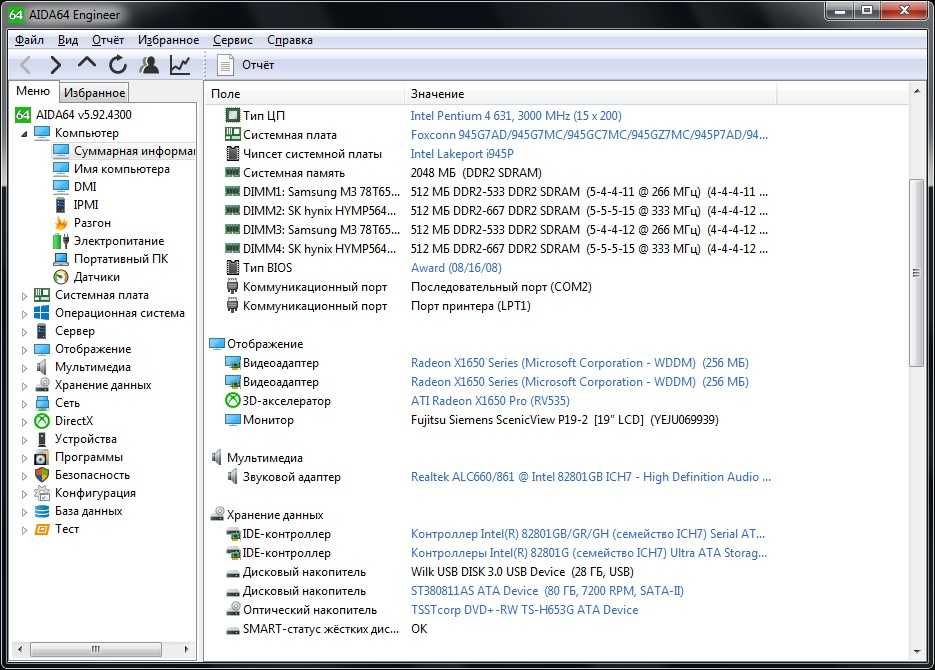The image size is (935, 670).
Task: Open the ATI Radeon X1650 Pro link
Action: click(490, 401)
